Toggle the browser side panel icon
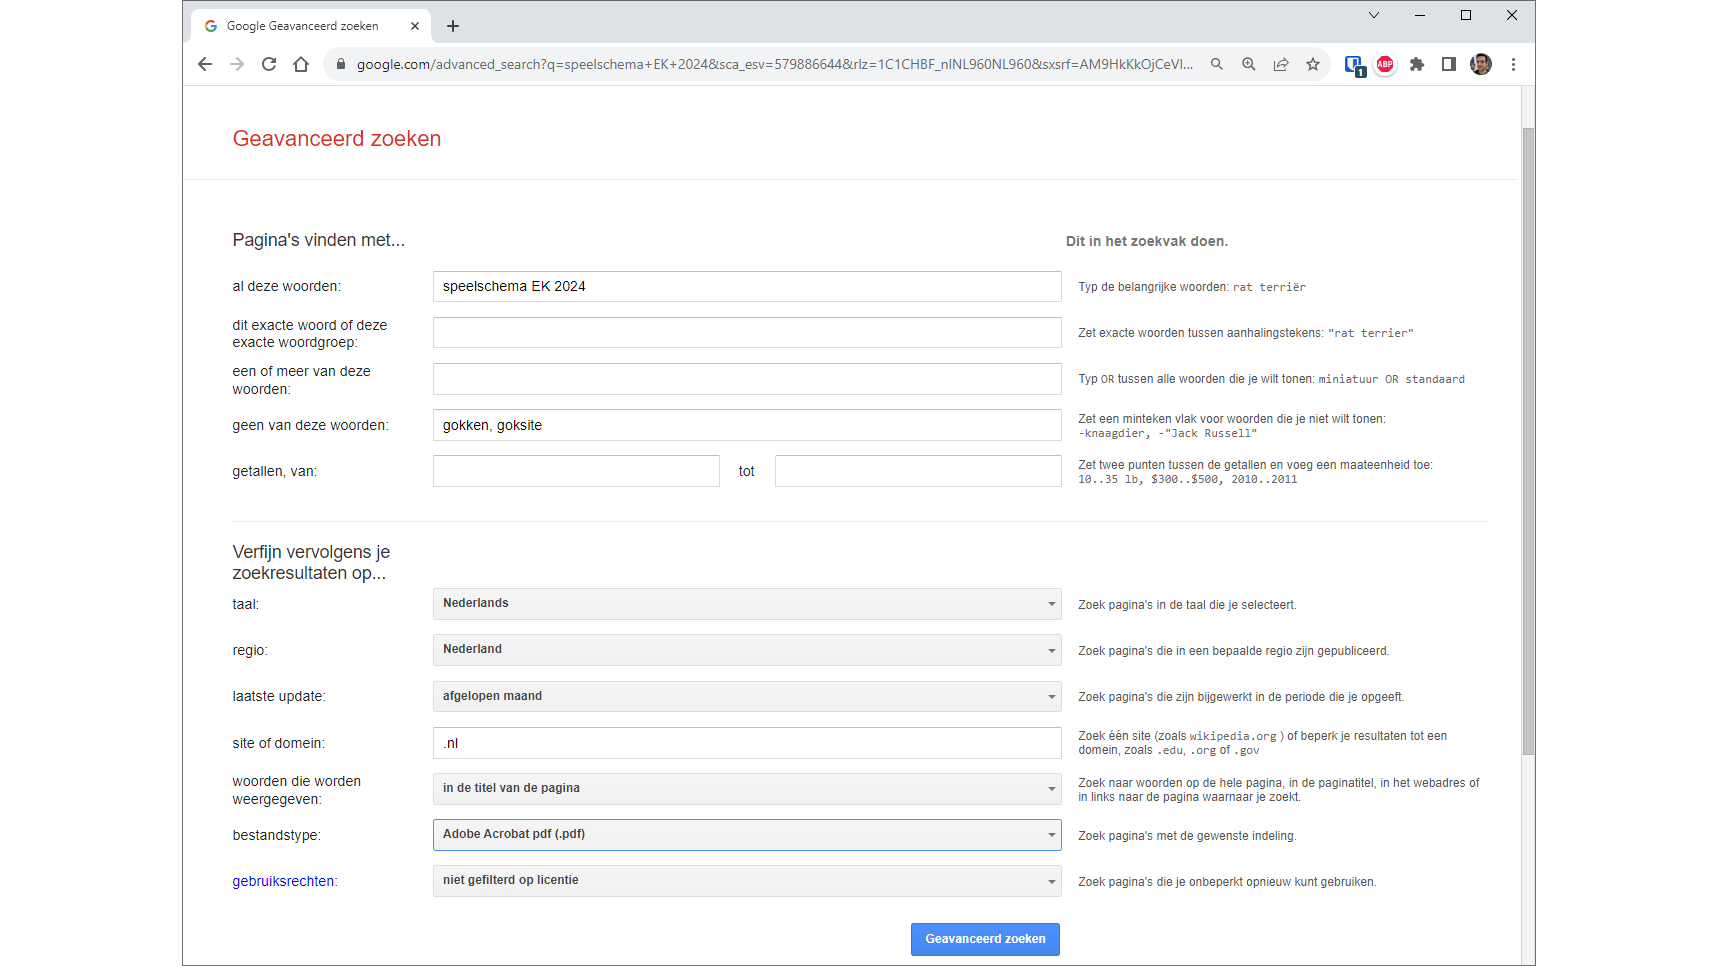The height and width of the screenshot is (966, 1717). point(1449,64)
